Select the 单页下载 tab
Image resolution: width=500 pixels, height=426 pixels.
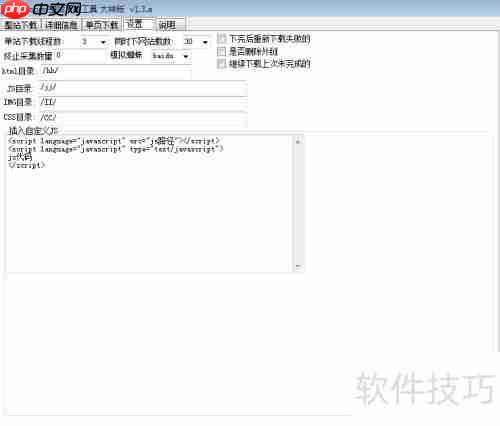click(x=102, y=25)
